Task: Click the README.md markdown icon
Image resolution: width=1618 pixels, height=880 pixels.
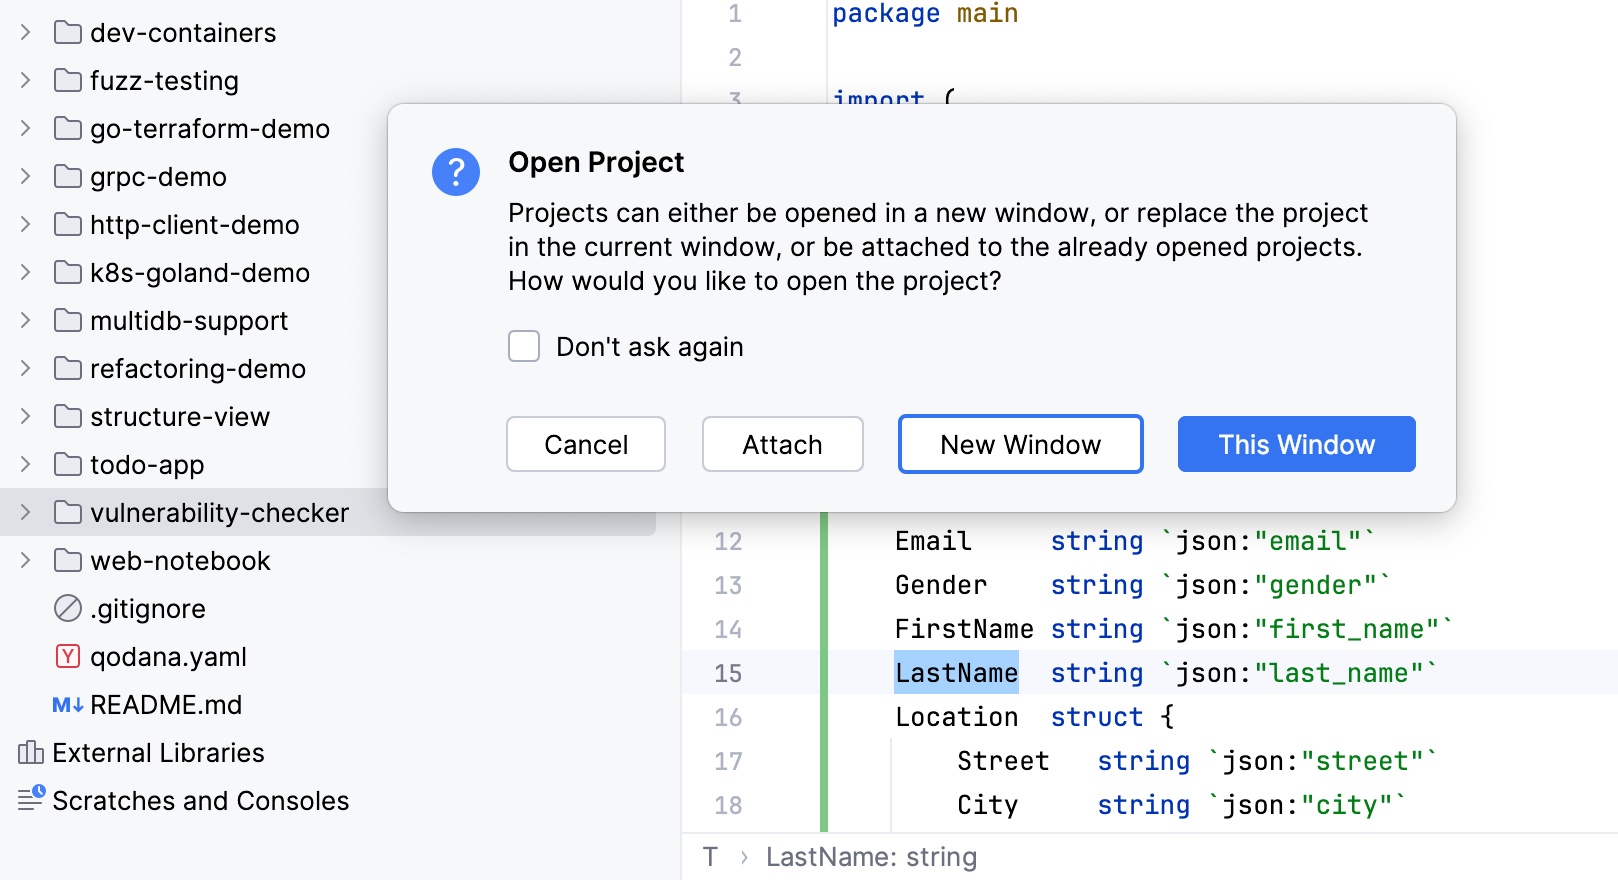Action: [x=67, y=705]
